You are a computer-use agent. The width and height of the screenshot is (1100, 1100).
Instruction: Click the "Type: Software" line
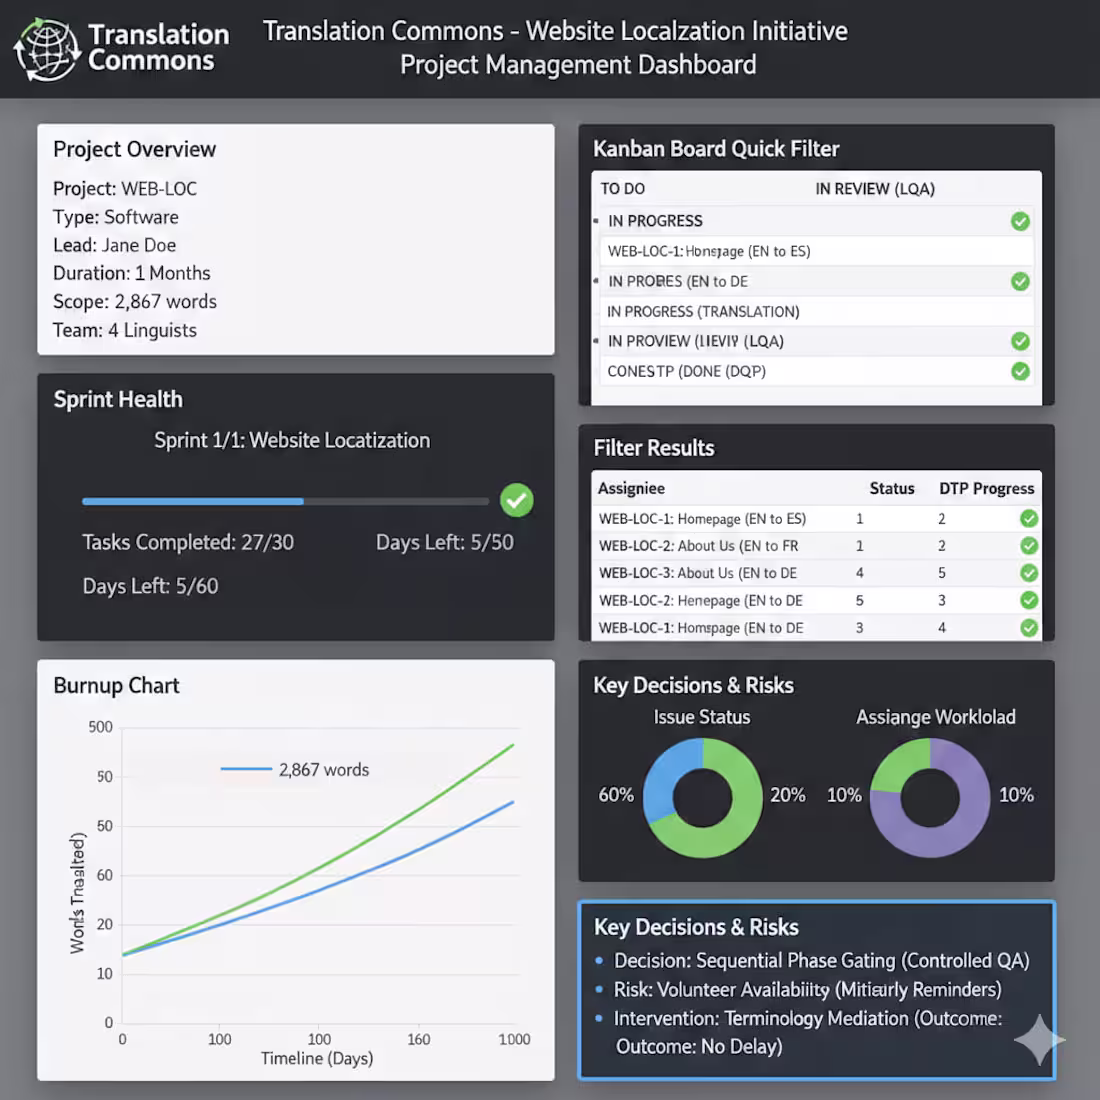coord(116,217)
